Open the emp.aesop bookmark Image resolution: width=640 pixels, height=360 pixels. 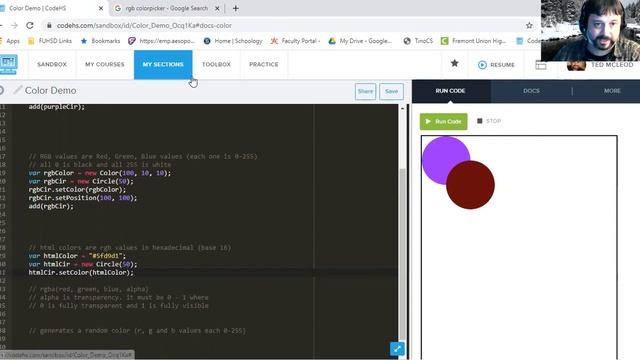click(162, 41)
